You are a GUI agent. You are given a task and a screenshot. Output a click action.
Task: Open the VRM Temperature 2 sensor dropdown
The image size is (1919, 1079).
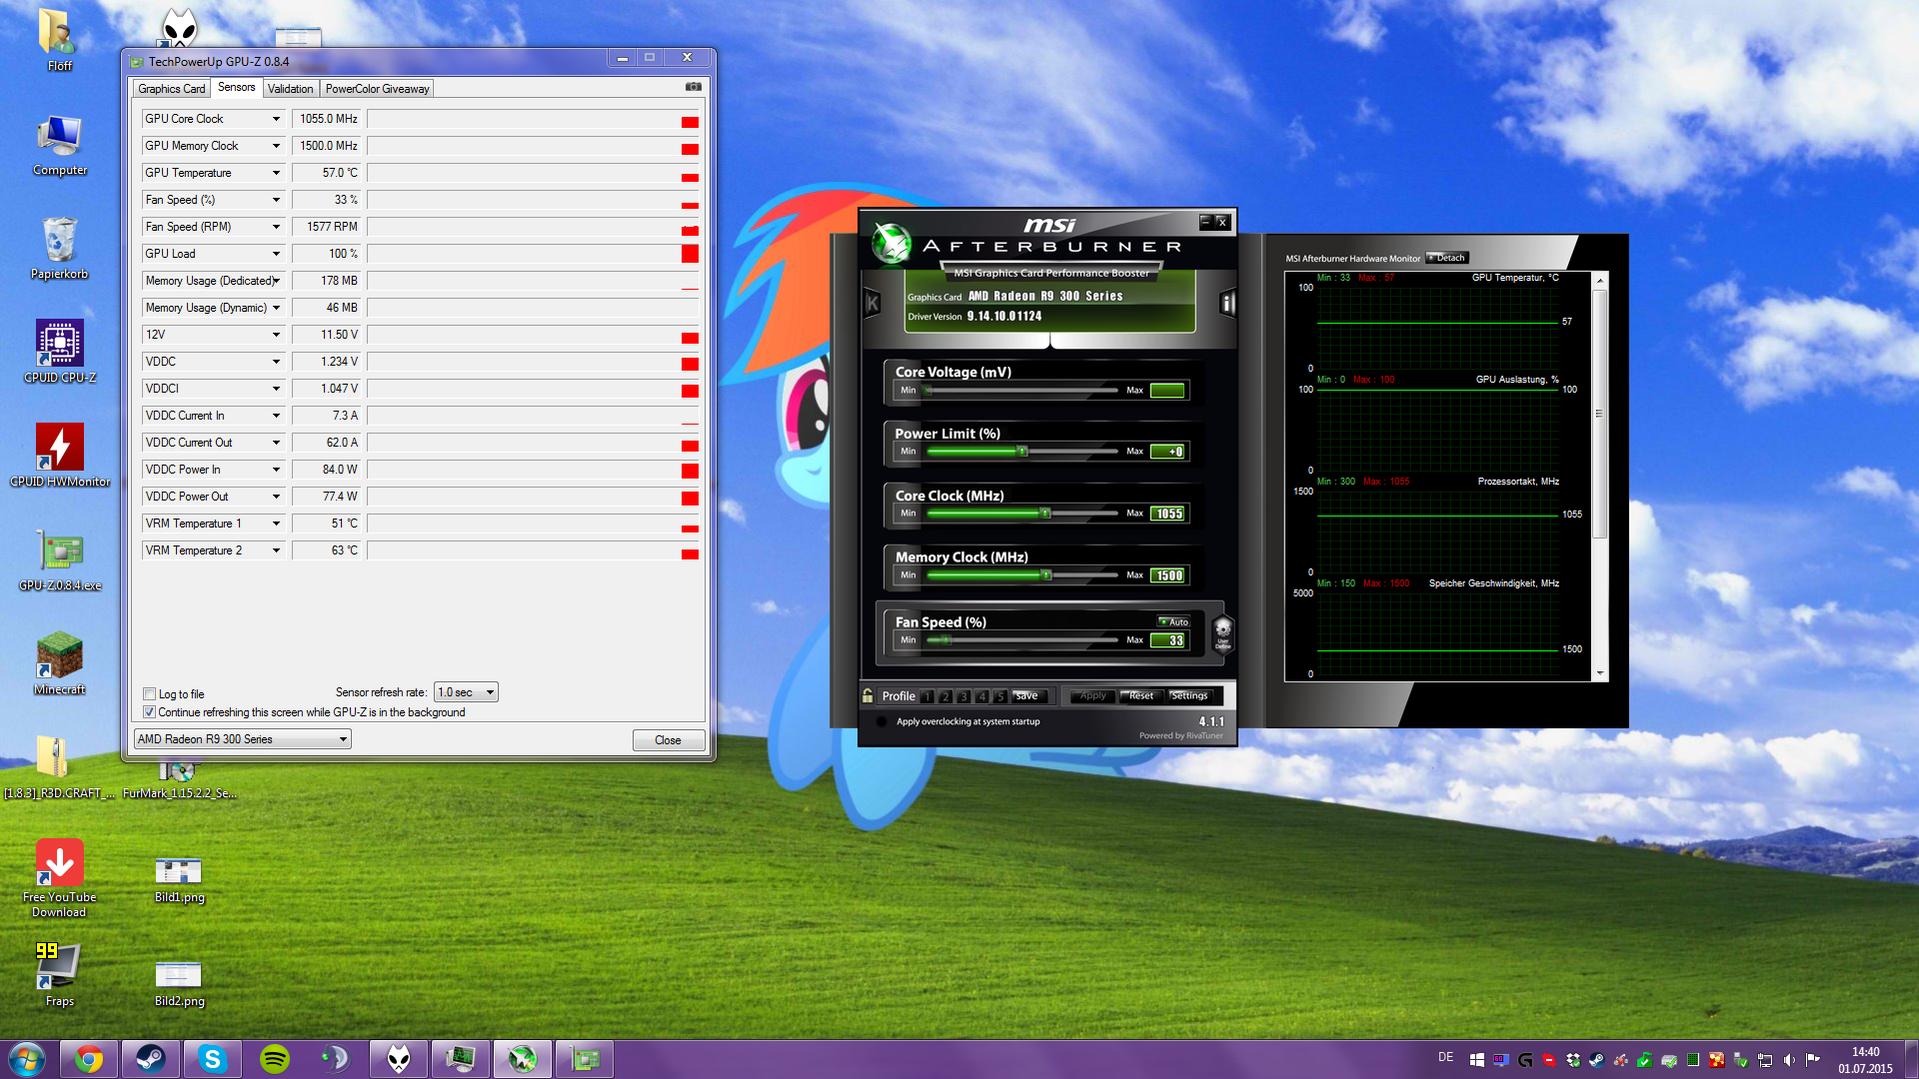coord(276,551)
